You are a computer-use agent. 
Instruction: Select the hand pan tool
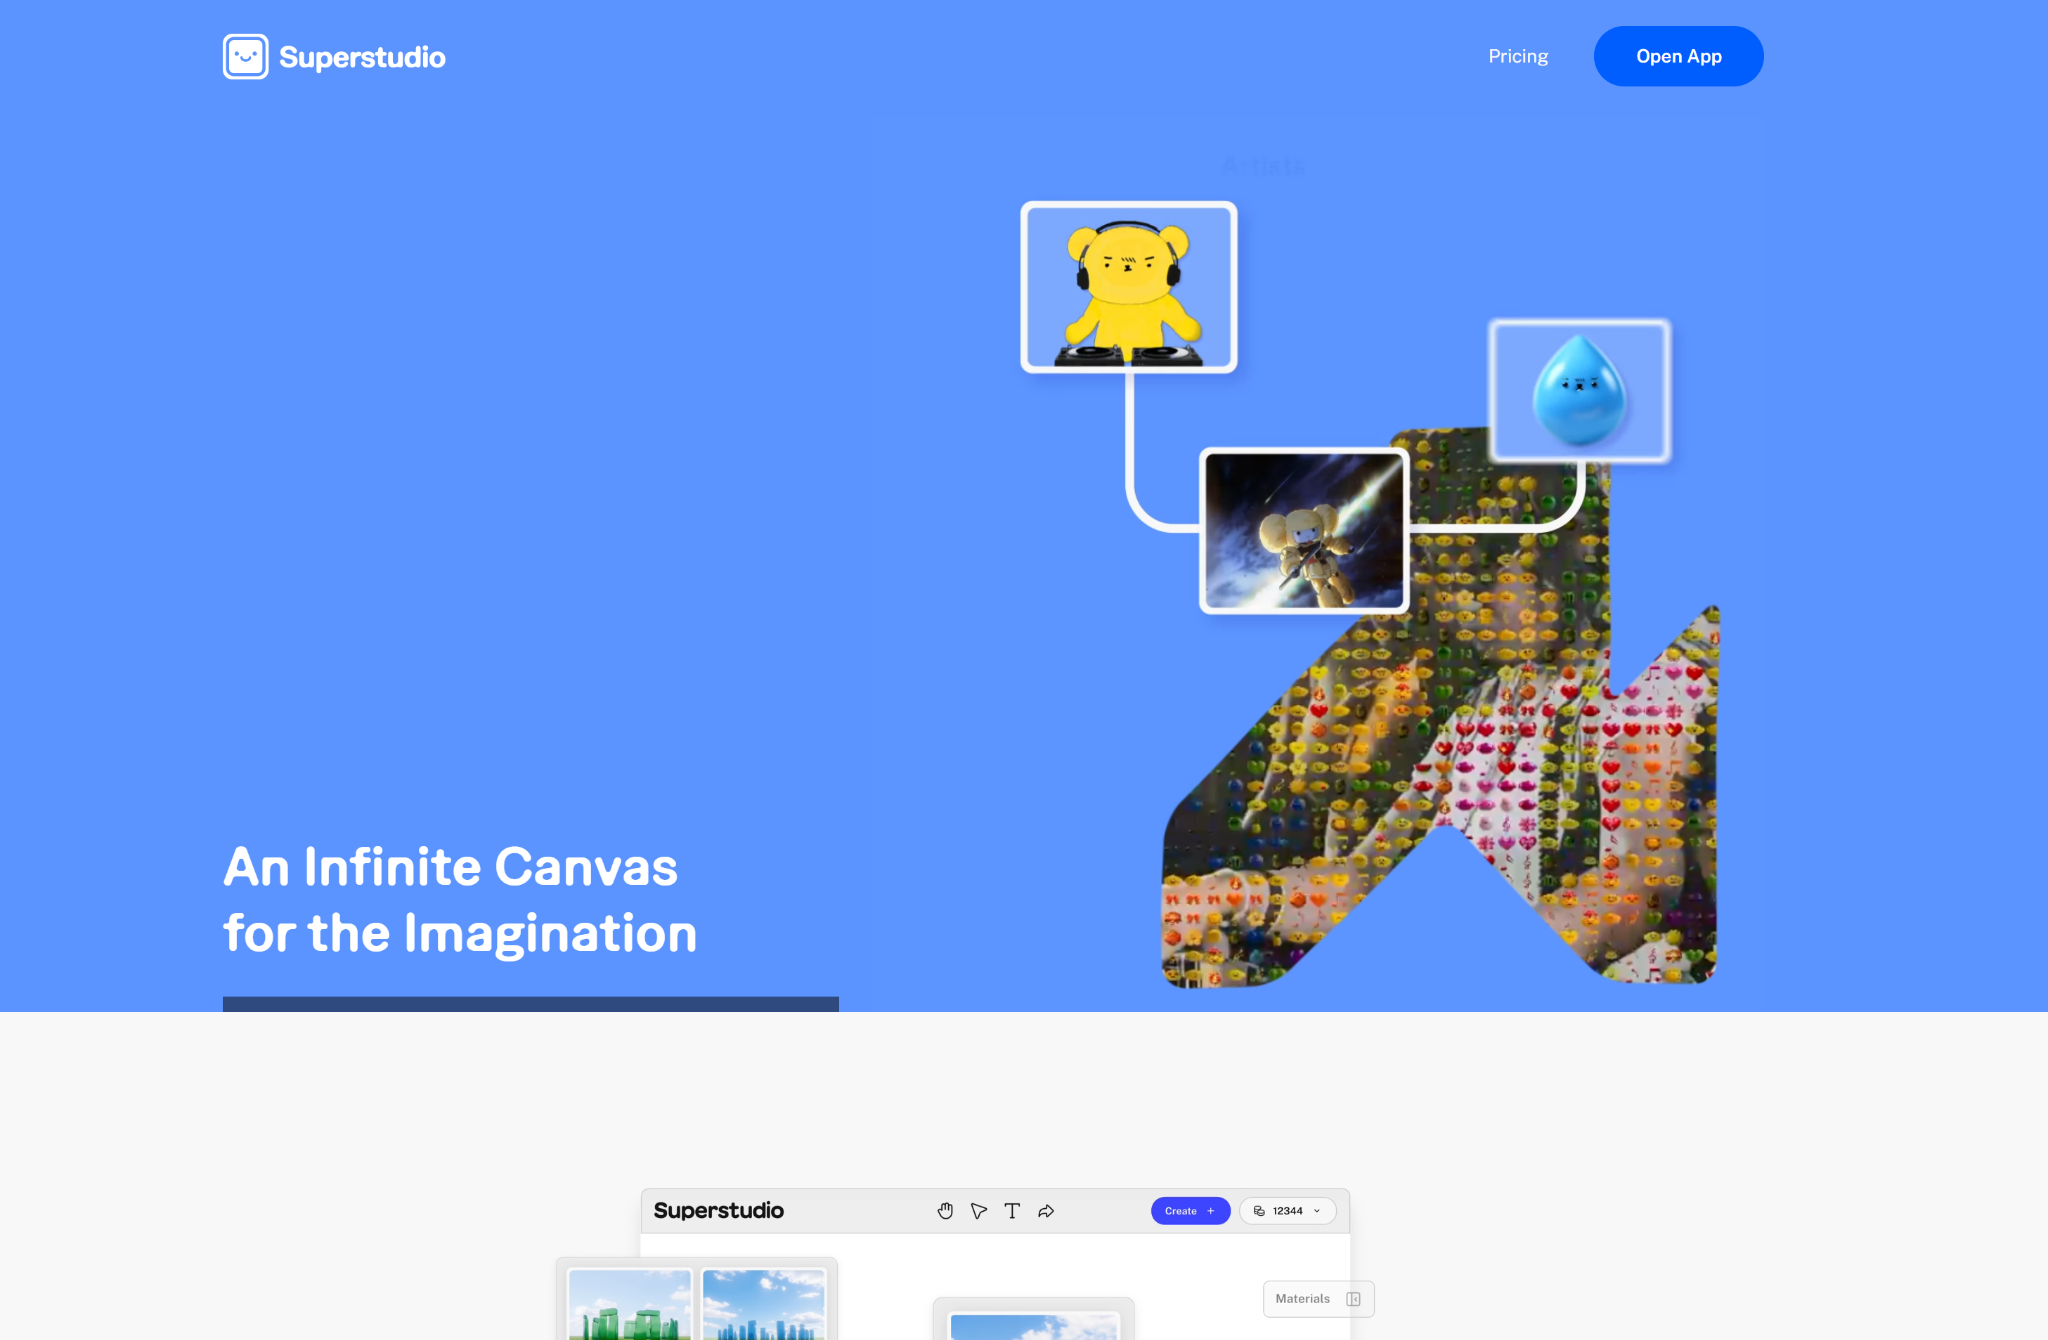pos(945,1211)
